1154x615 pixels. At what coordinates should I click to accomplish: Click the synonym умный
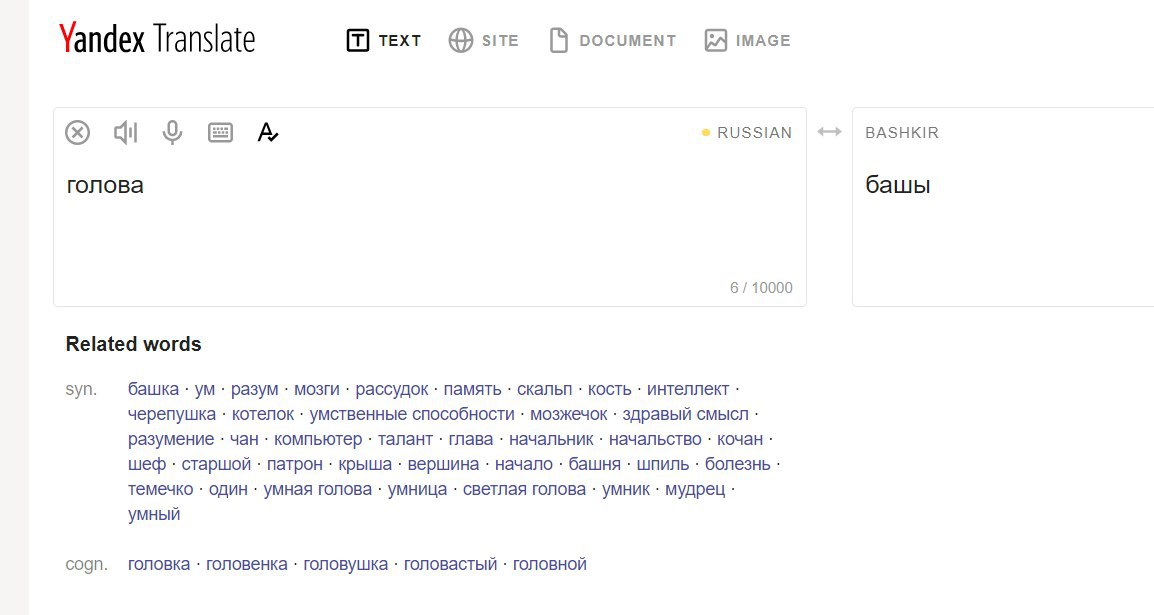[x=154, y=514]
